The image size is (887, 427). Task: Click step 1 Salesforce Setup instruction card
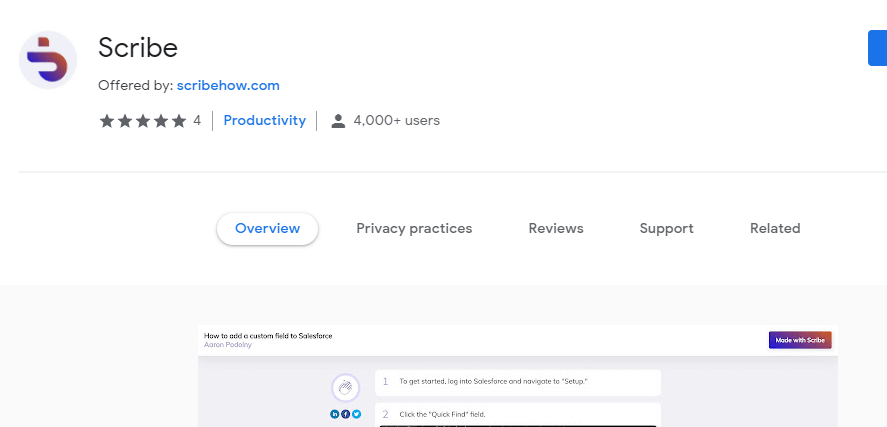tap(518, 382)
